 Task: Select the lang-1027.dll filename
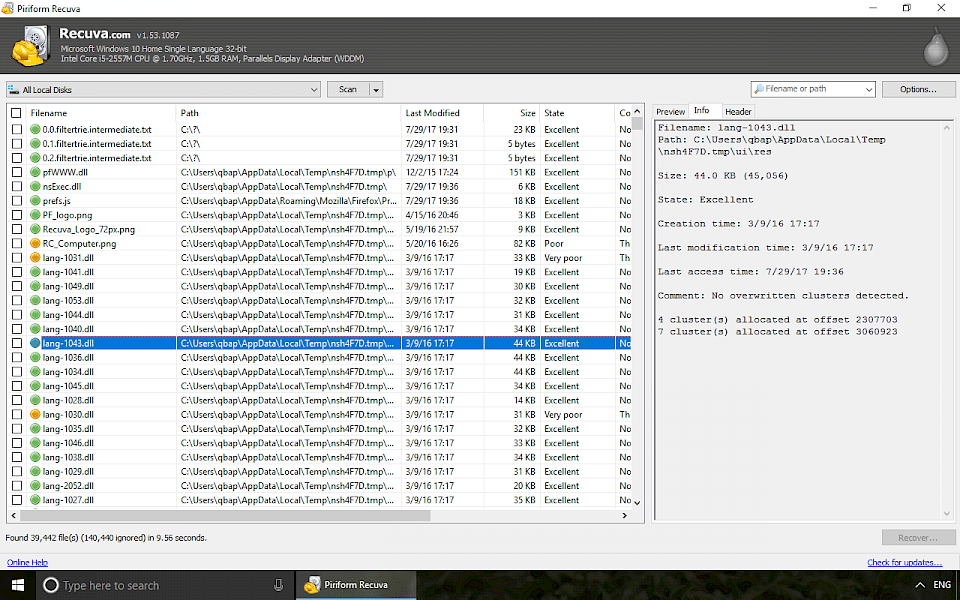(x=68, y=500)
